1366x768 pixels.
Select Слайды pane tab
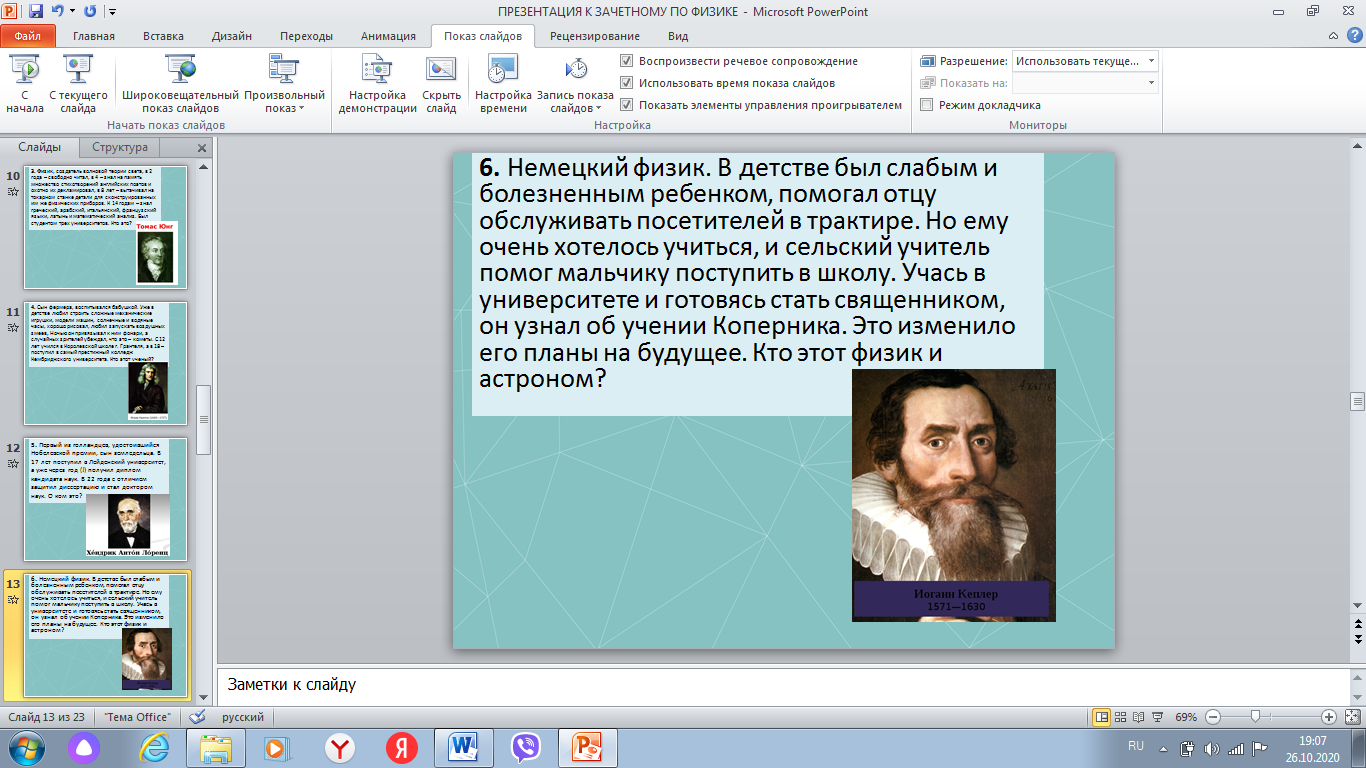tap(40, 147)
